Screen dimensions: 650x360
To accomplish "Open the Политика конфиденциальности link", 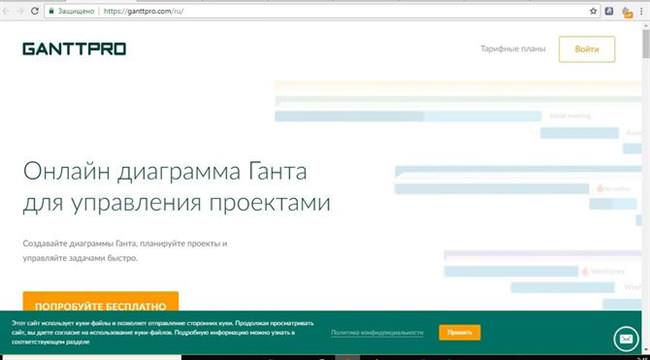I will [377, 333].
